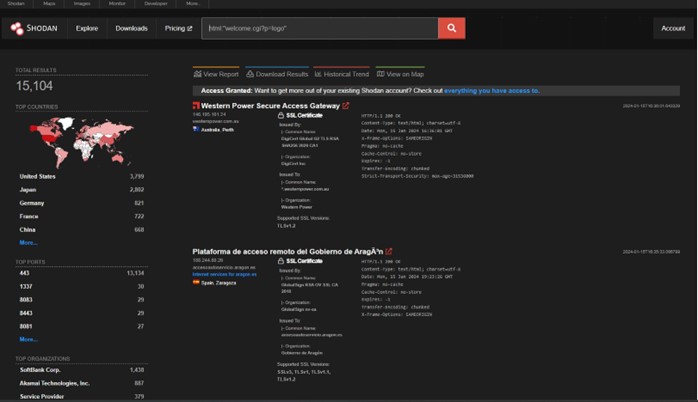
Task: Select Shodan in the top bar
Action: [x=16, y=4]
